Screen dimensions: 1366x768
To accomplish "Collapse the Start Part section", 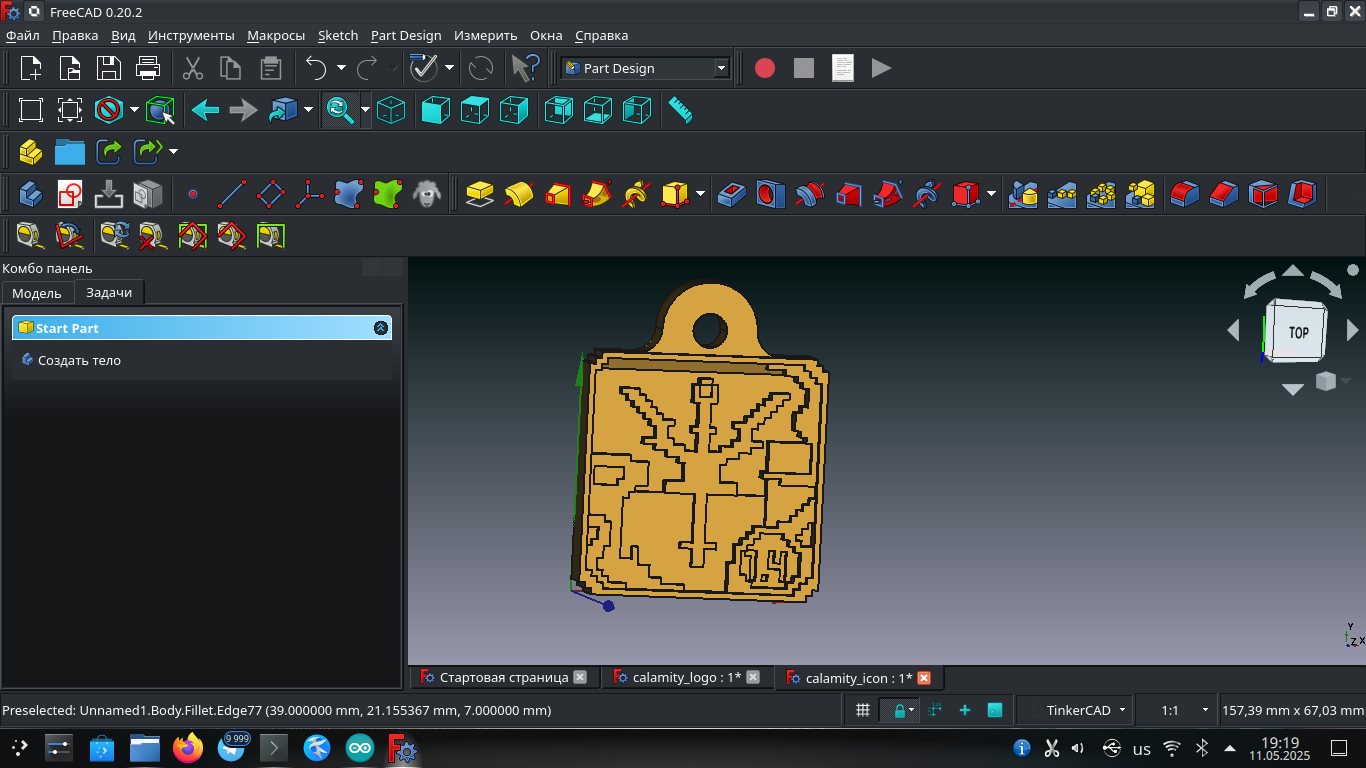I will click(x=380, y=328).
